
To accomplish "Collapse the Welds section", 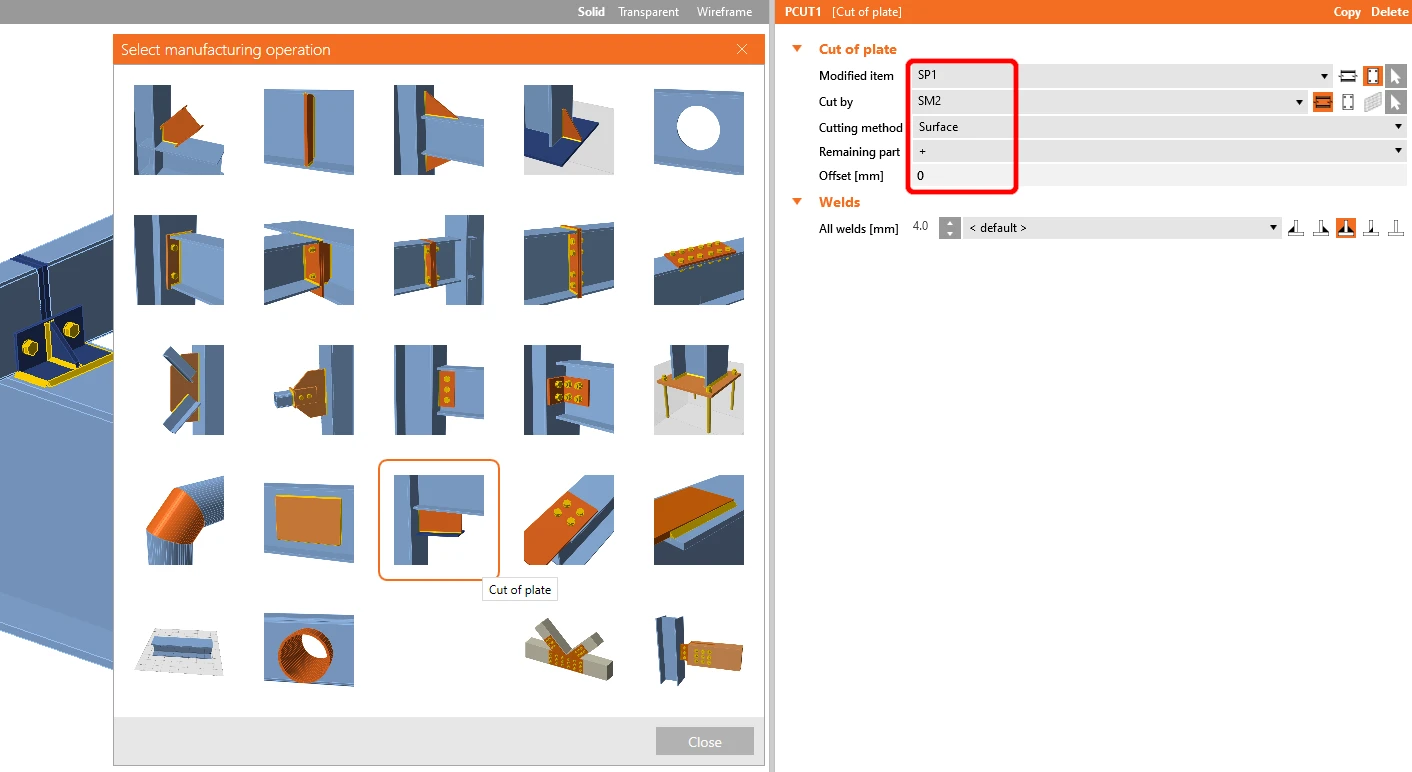I will [x=797, y=202].
